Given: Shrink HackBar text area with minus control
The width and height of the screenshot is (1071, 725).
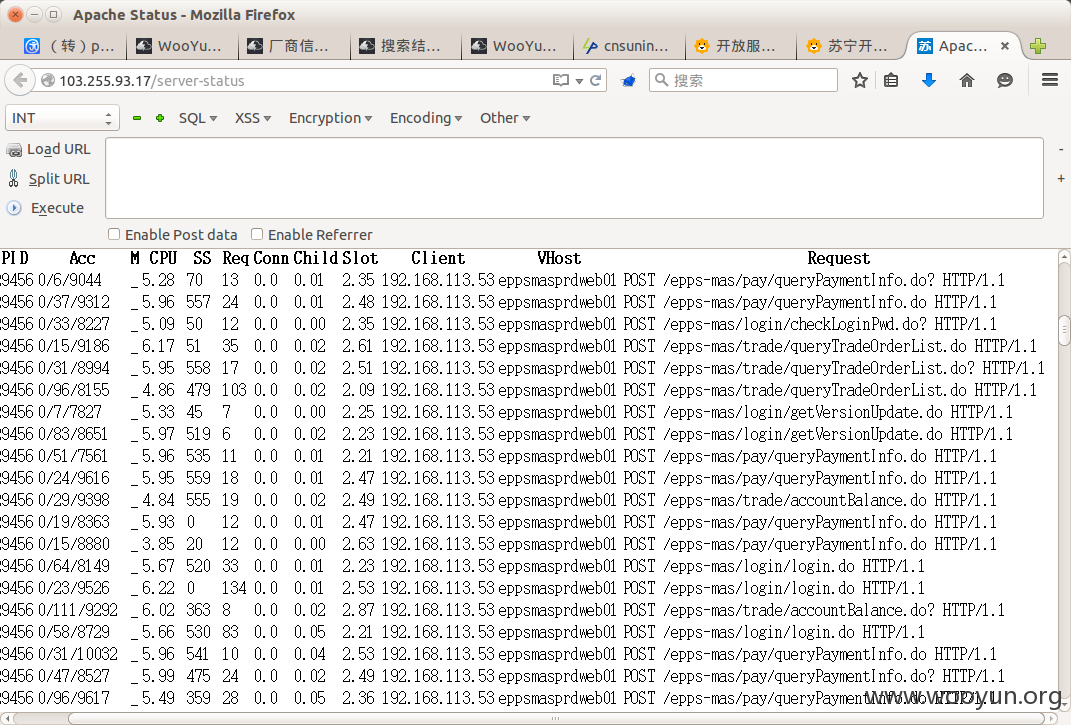Looking at the screenshot, I should 1061,149.
